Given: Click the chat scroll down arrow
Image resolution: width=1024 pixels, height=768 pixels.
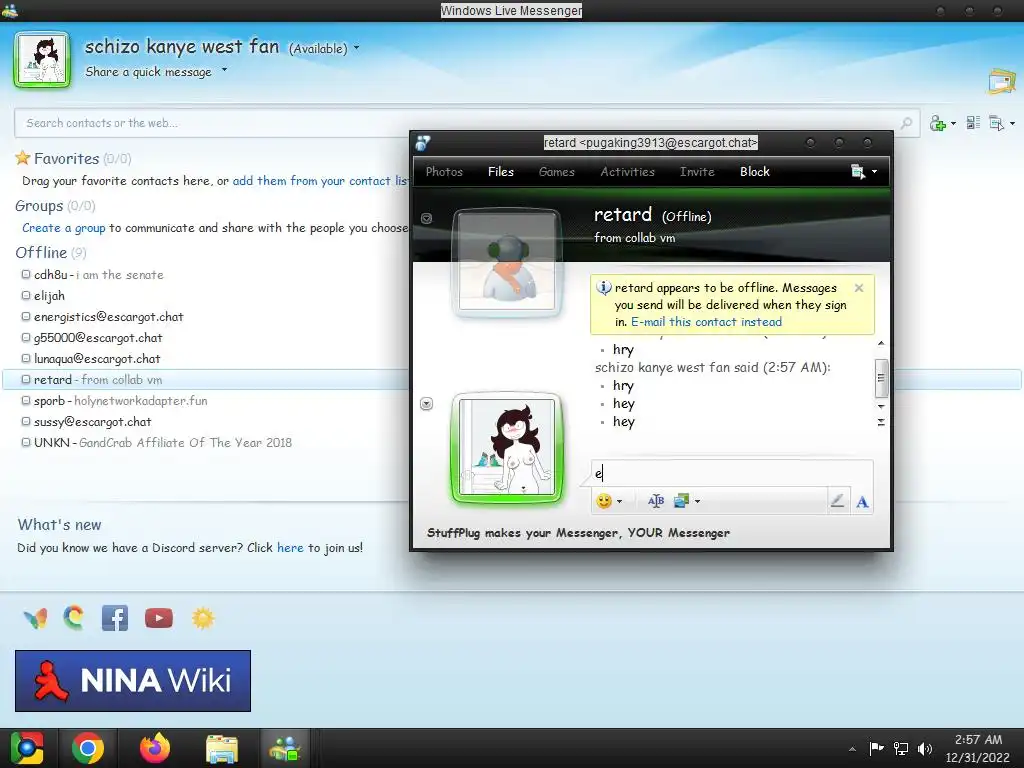Looking at the screenshot, I should click(881, 406).
